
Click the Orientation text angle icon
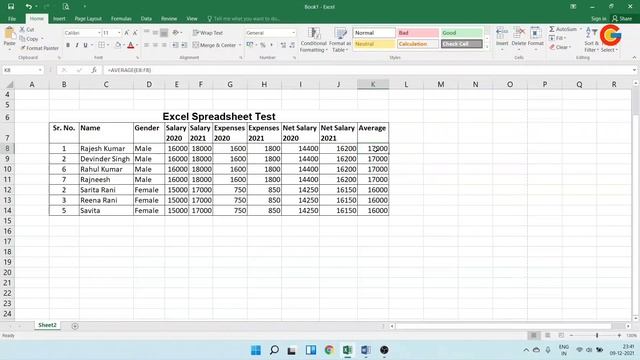176,33
